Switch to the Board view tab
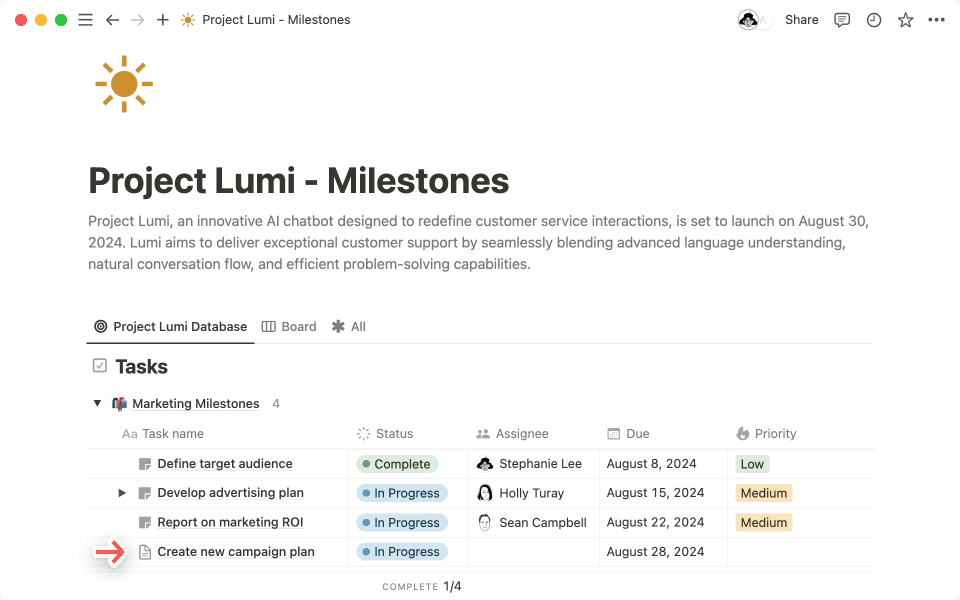Screen dimensions: 960x600 289,326
